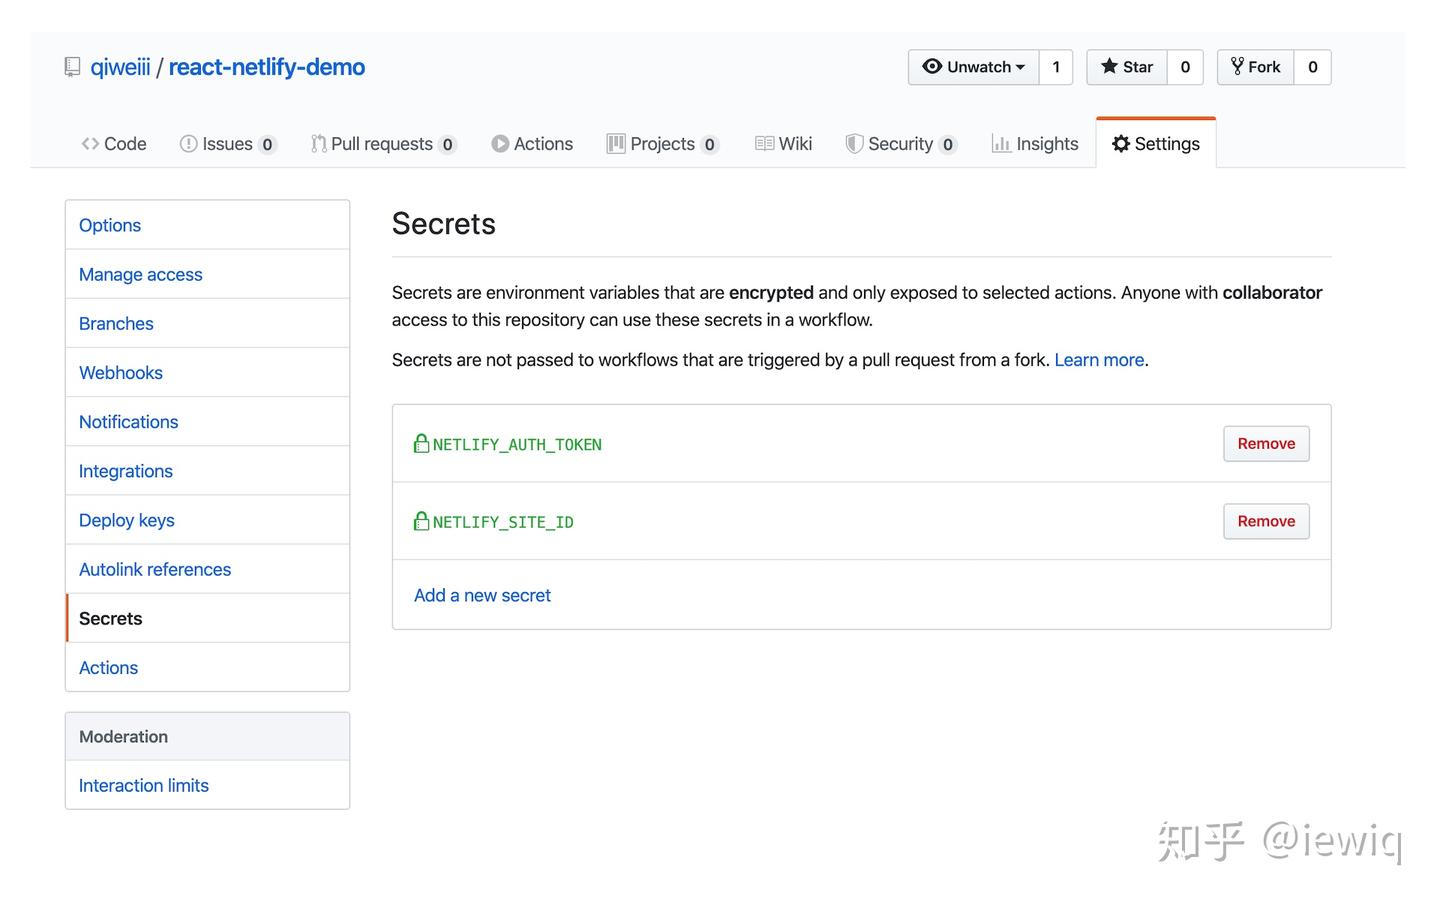
Task: View the forks count next to Fork
Action: pos(1313,67)
